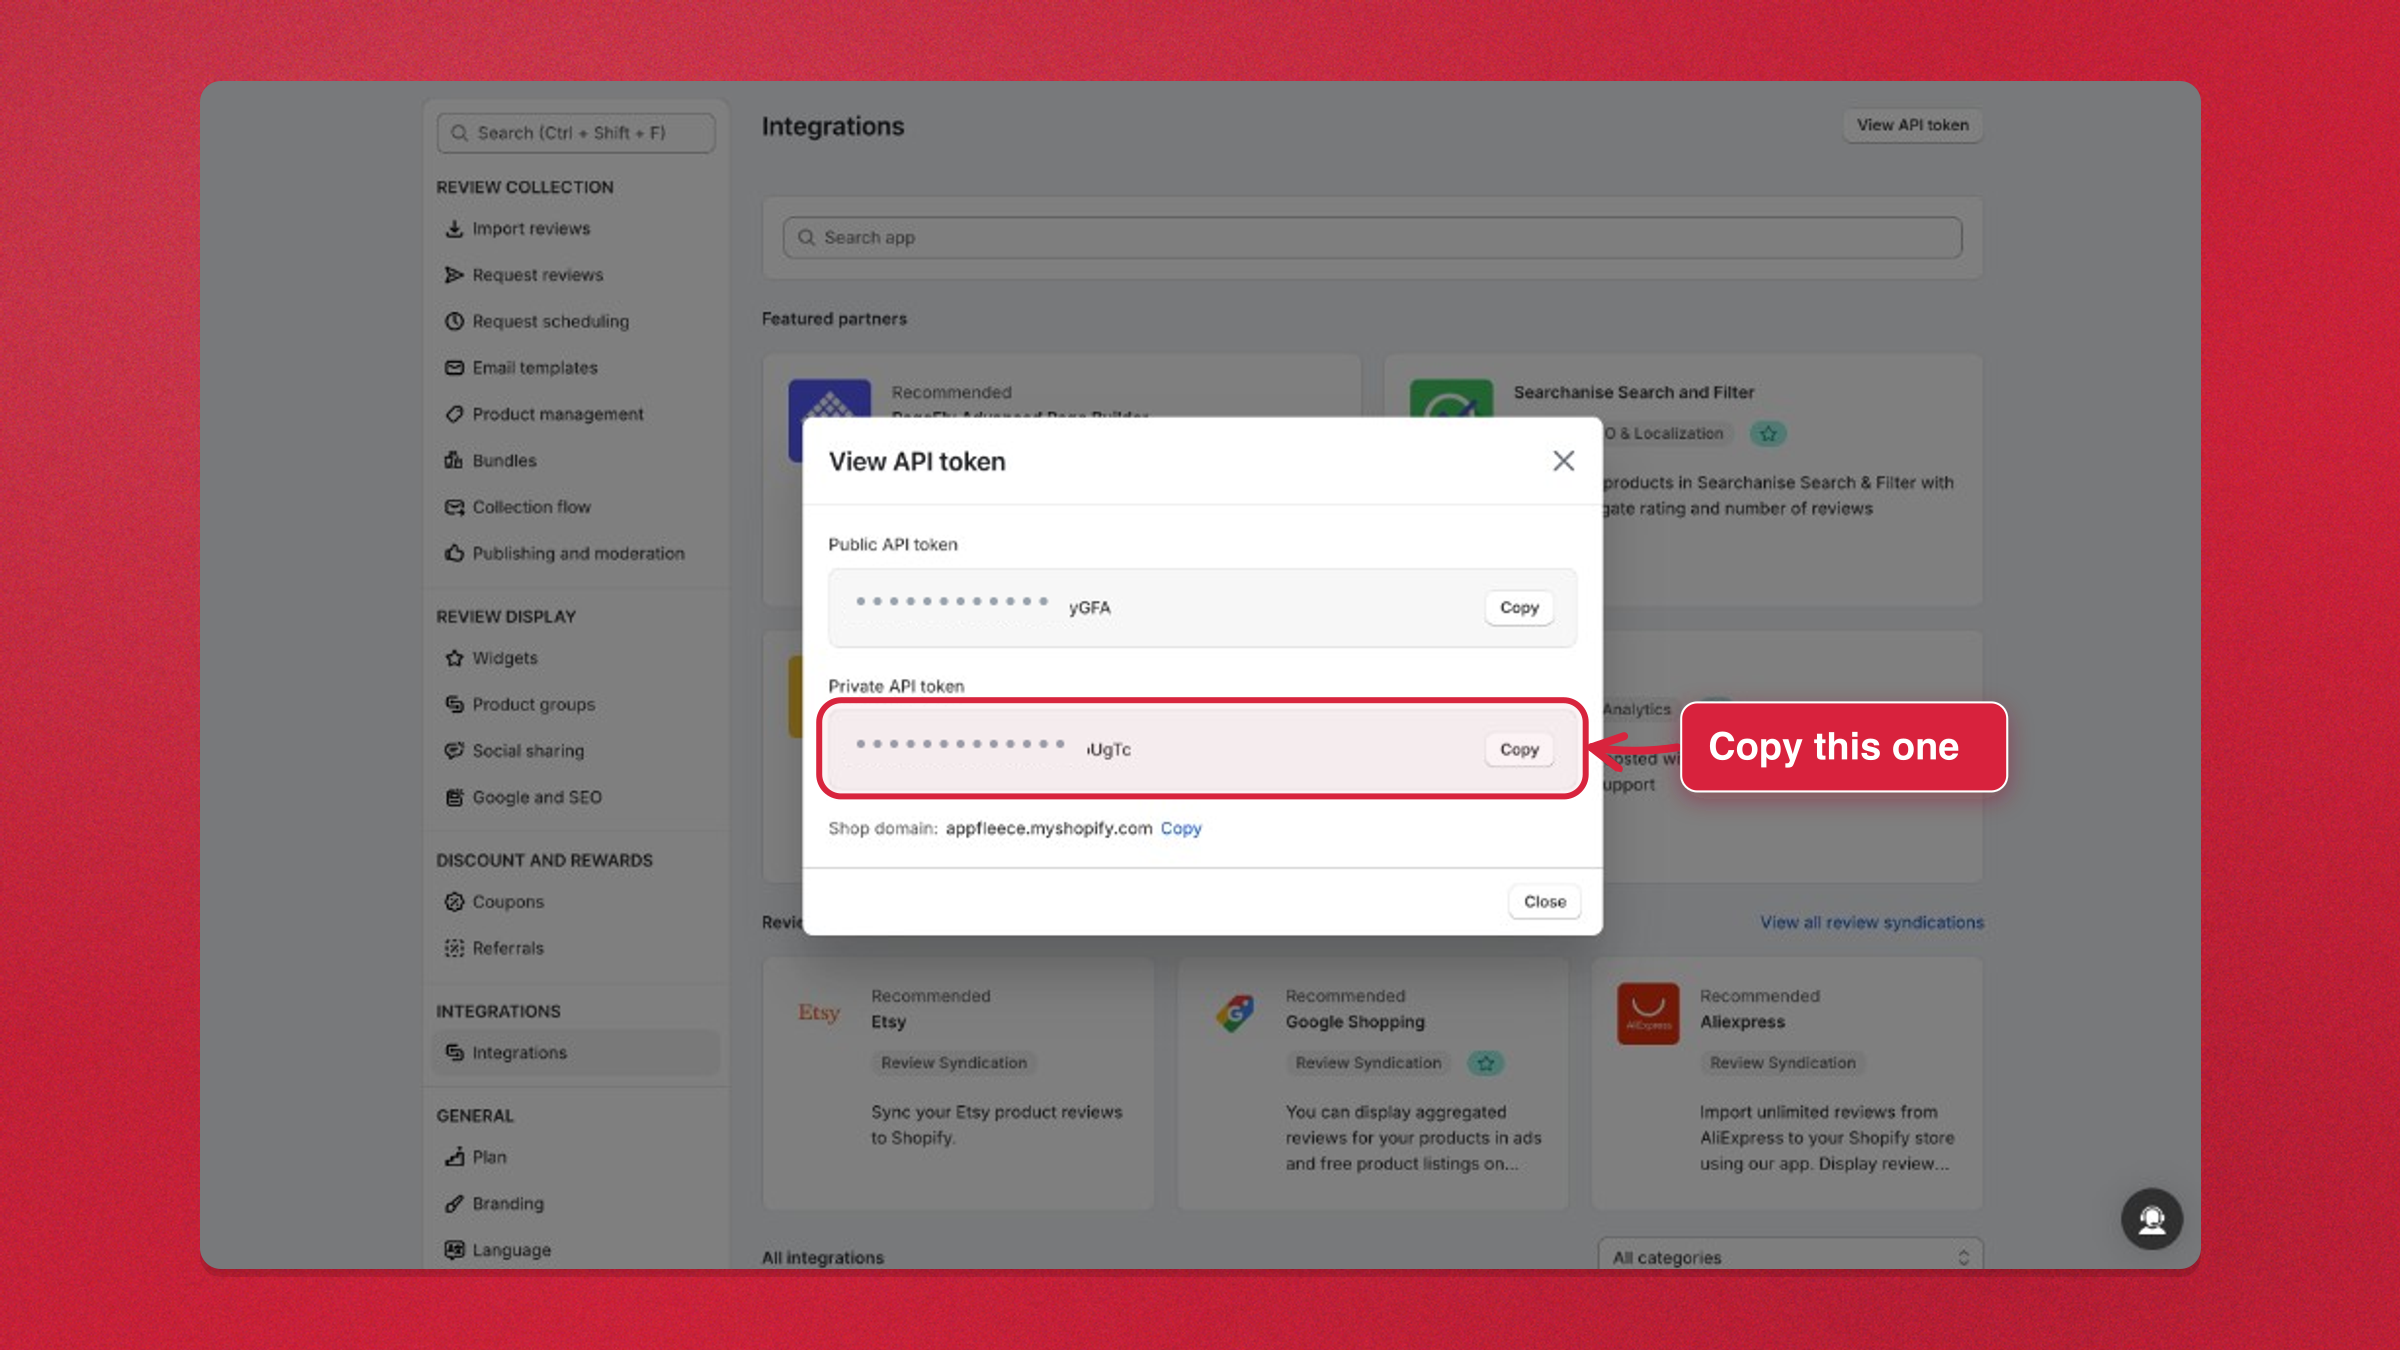Click the Referrals icon
The width and height of the screenshot is (2400, 1350).
454,948
